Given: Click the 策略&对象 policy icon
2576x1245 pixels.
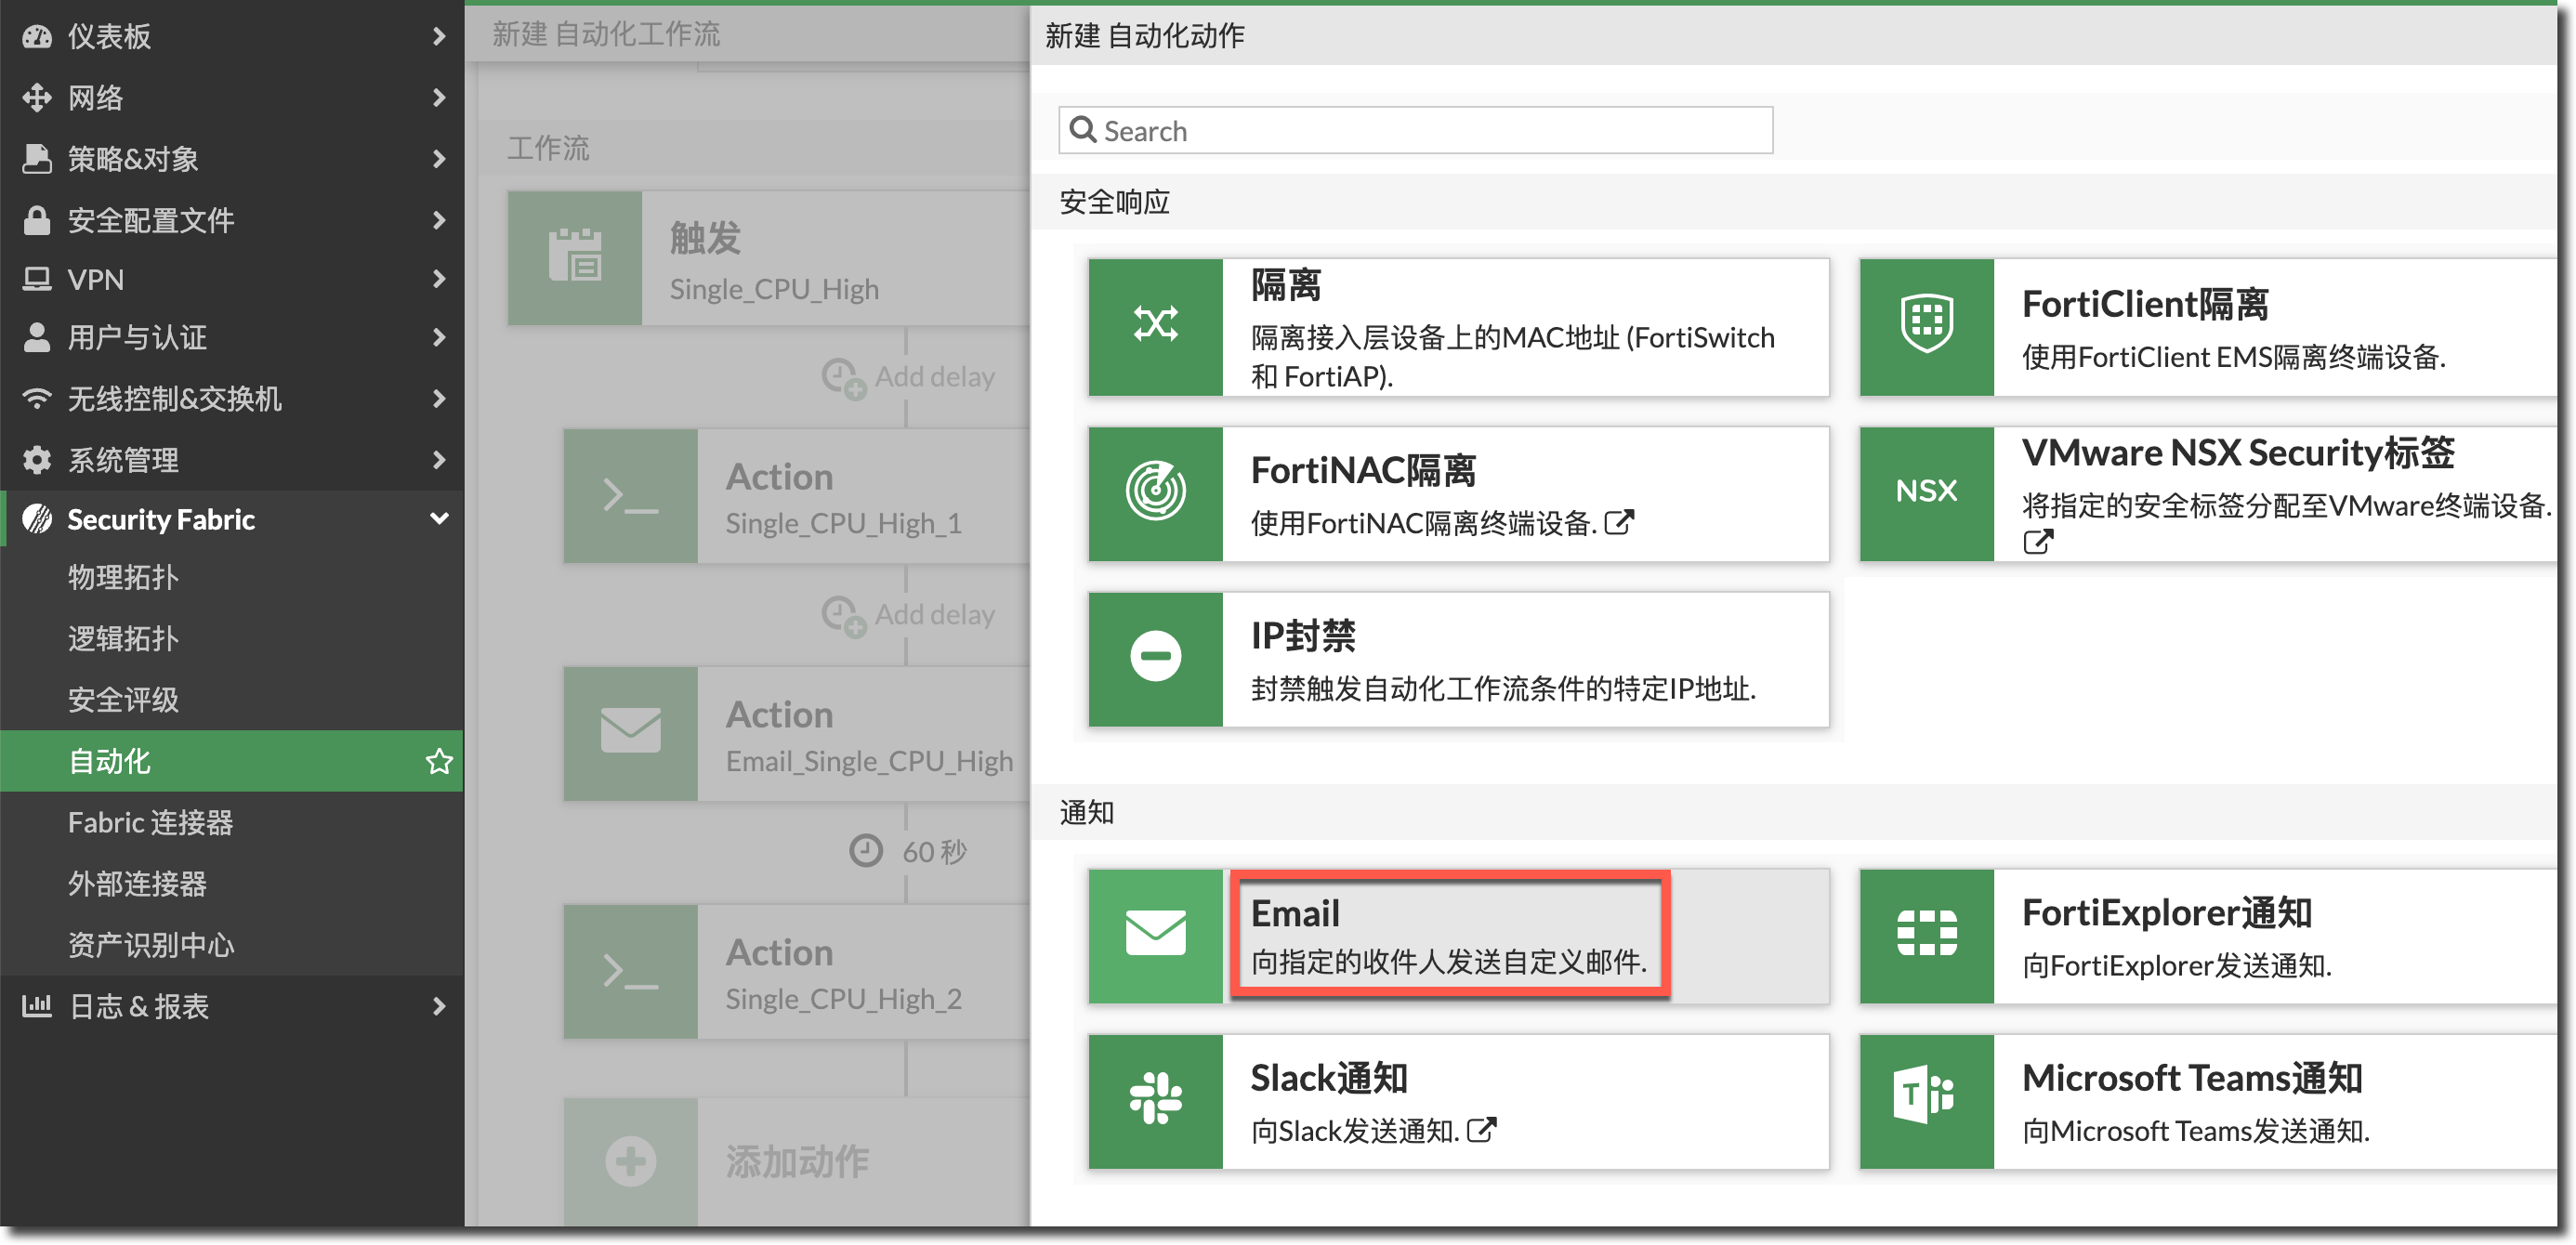Looking at the screenshot, I should 37,159.
